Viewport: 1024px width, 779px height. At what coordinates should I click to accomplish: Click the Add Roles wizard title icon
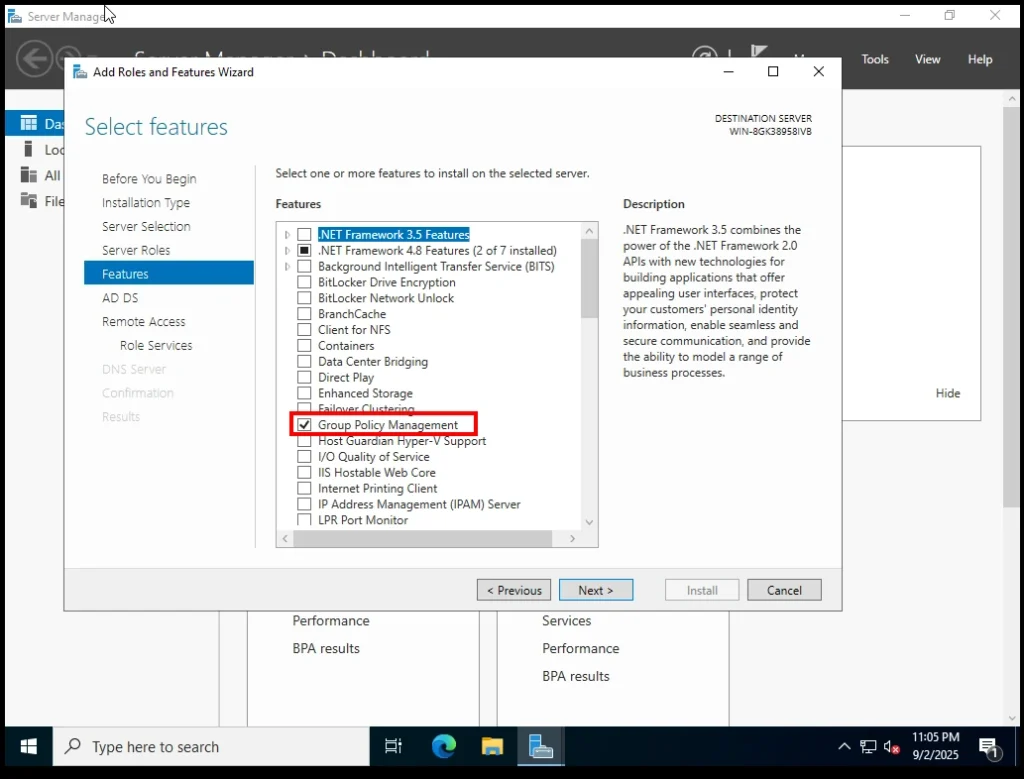coord(80,72)
